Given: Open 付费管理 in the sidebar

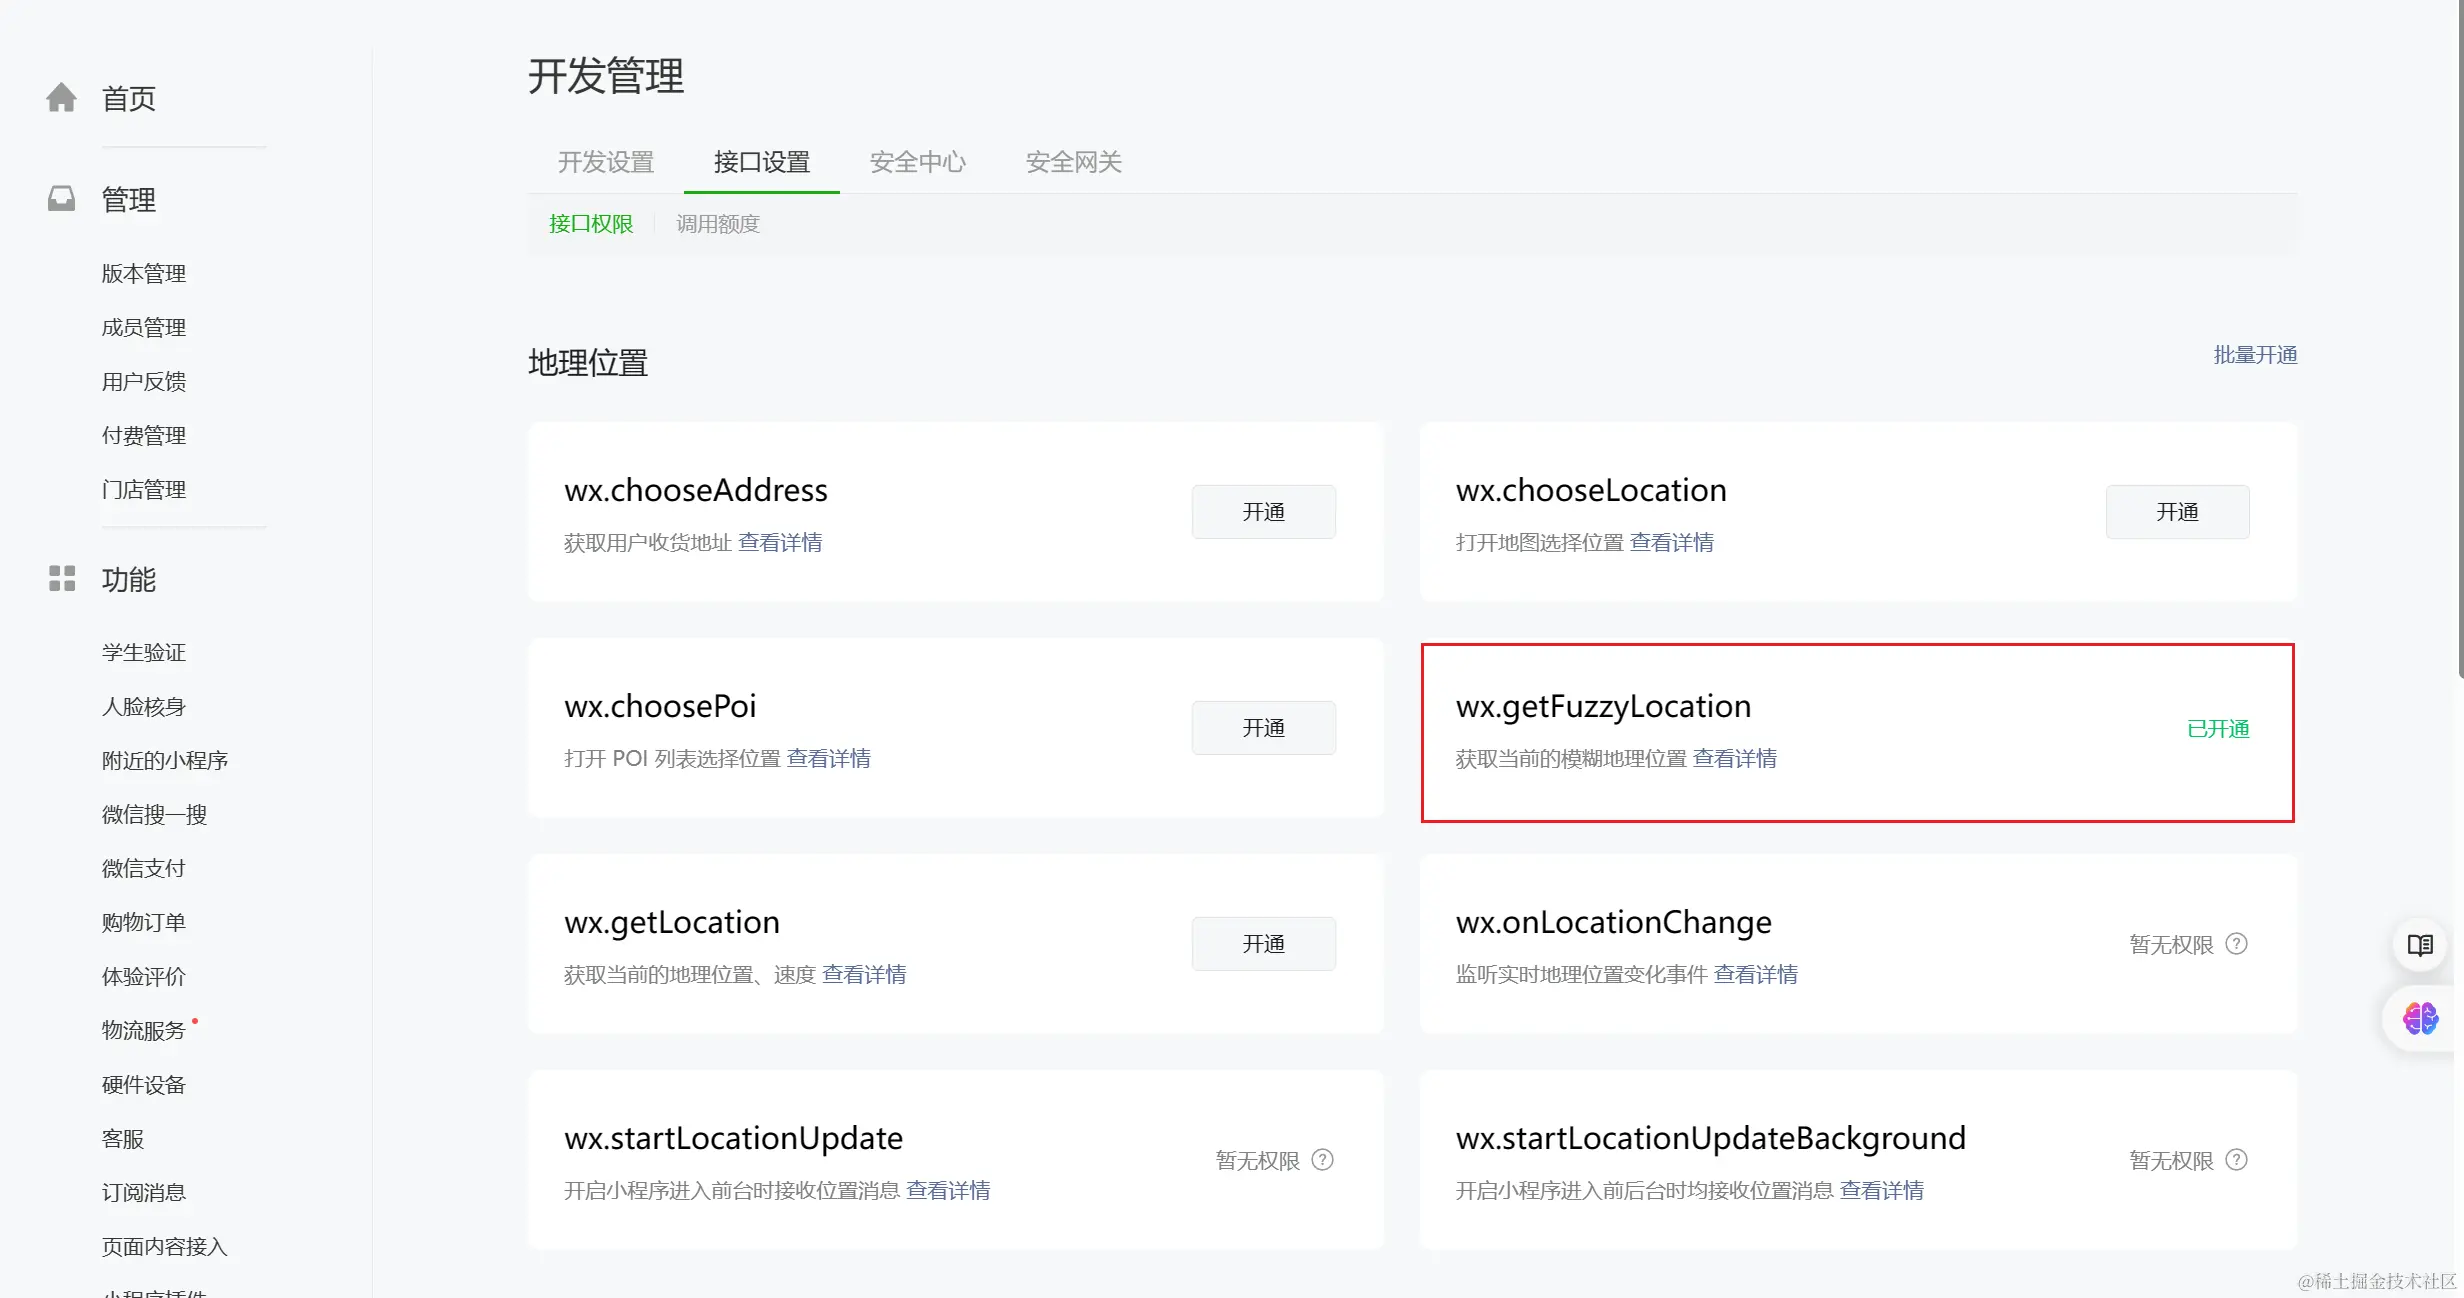Looking at the screenshot, I should (x=144, y=435).
